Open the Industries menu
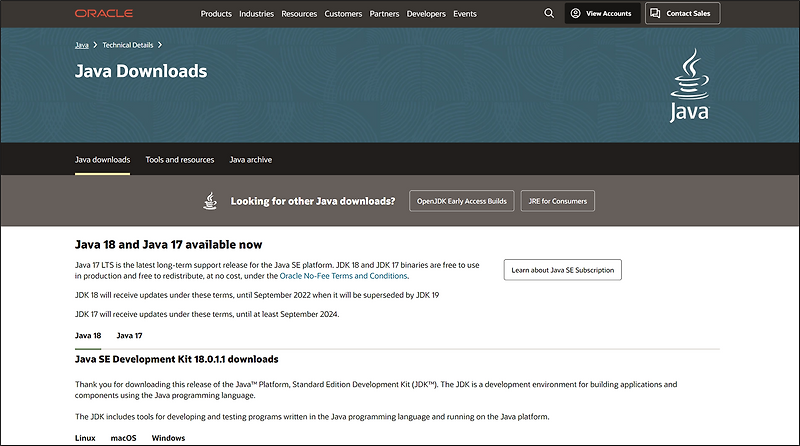The image size is (800, 446). [256, 14]
